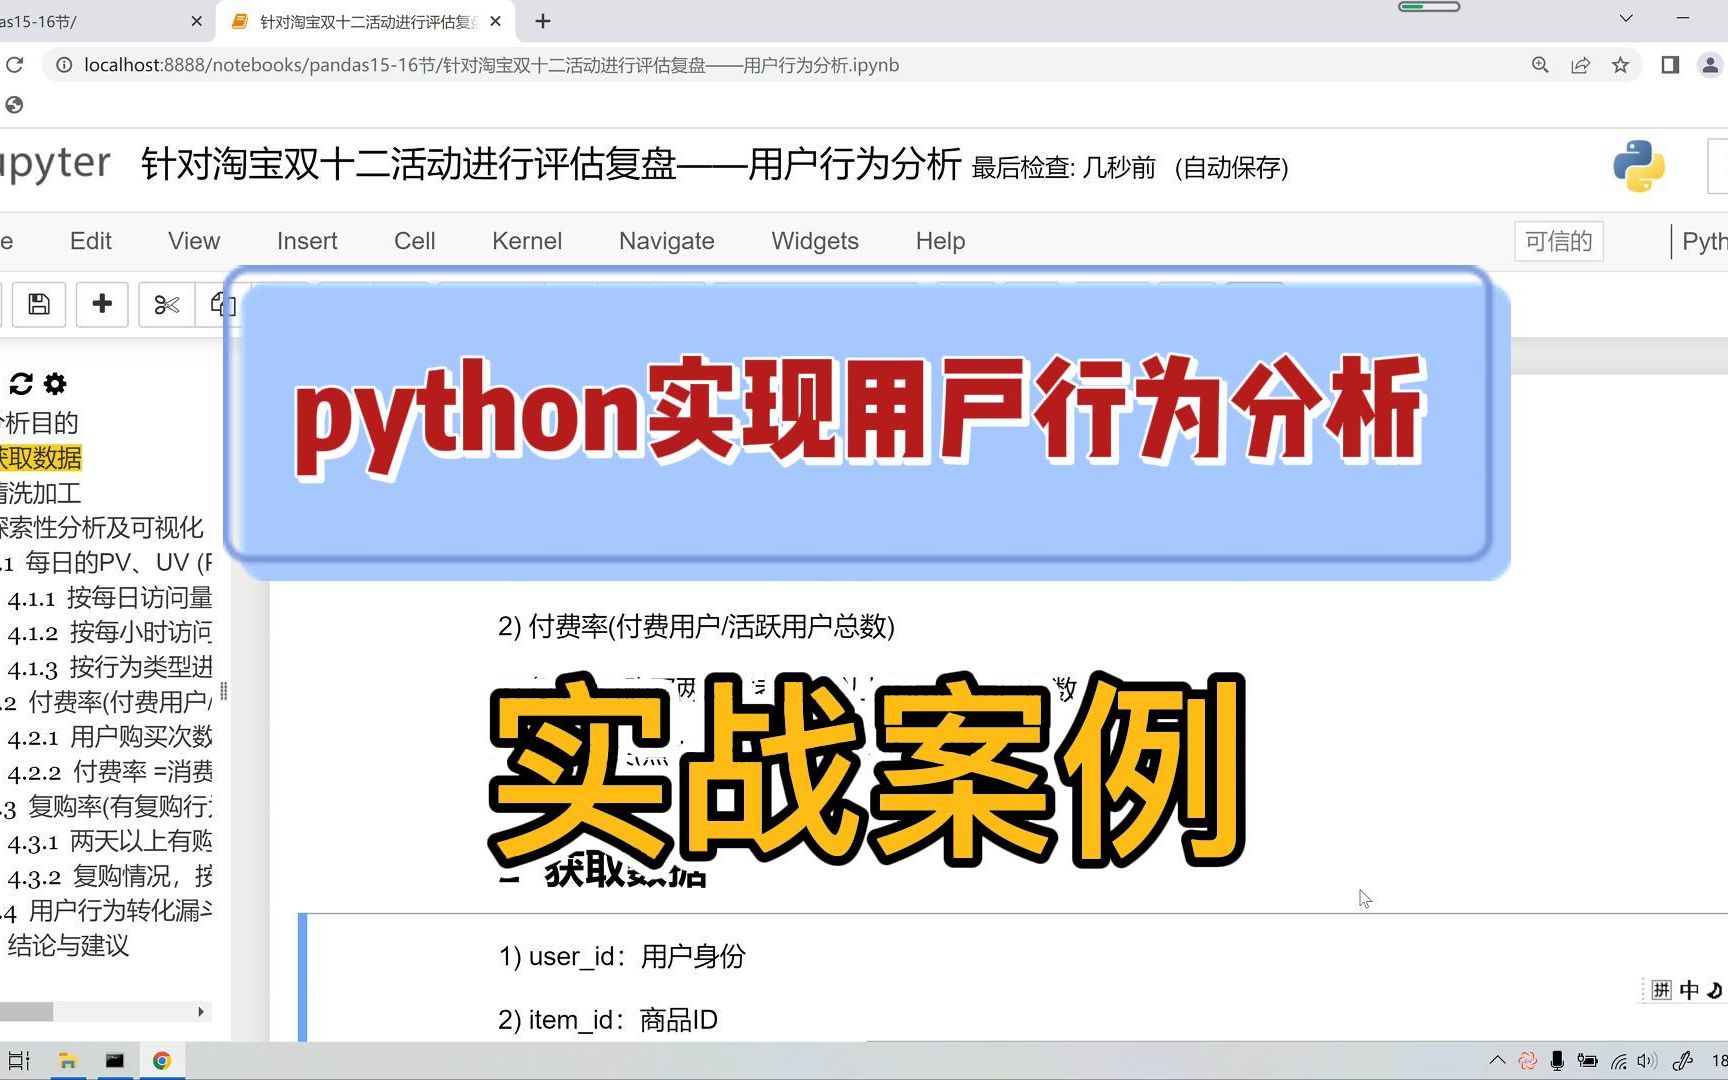
Task: Click the Python logo in the Jupyter header
Action: 1639,166
